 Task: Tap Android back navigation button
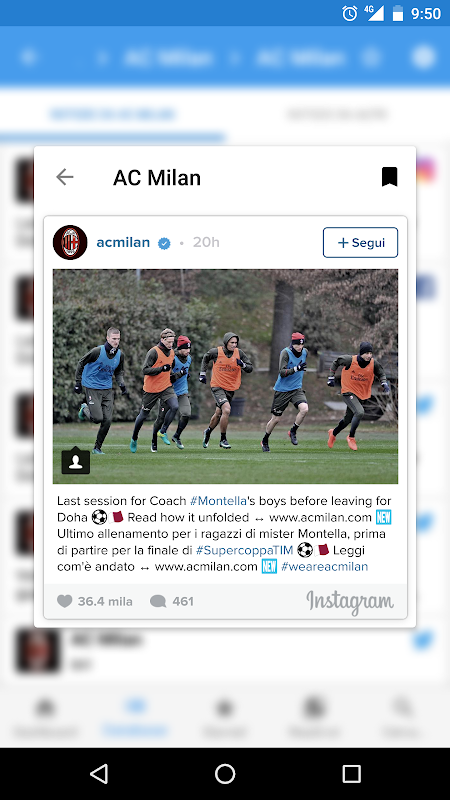98,774
